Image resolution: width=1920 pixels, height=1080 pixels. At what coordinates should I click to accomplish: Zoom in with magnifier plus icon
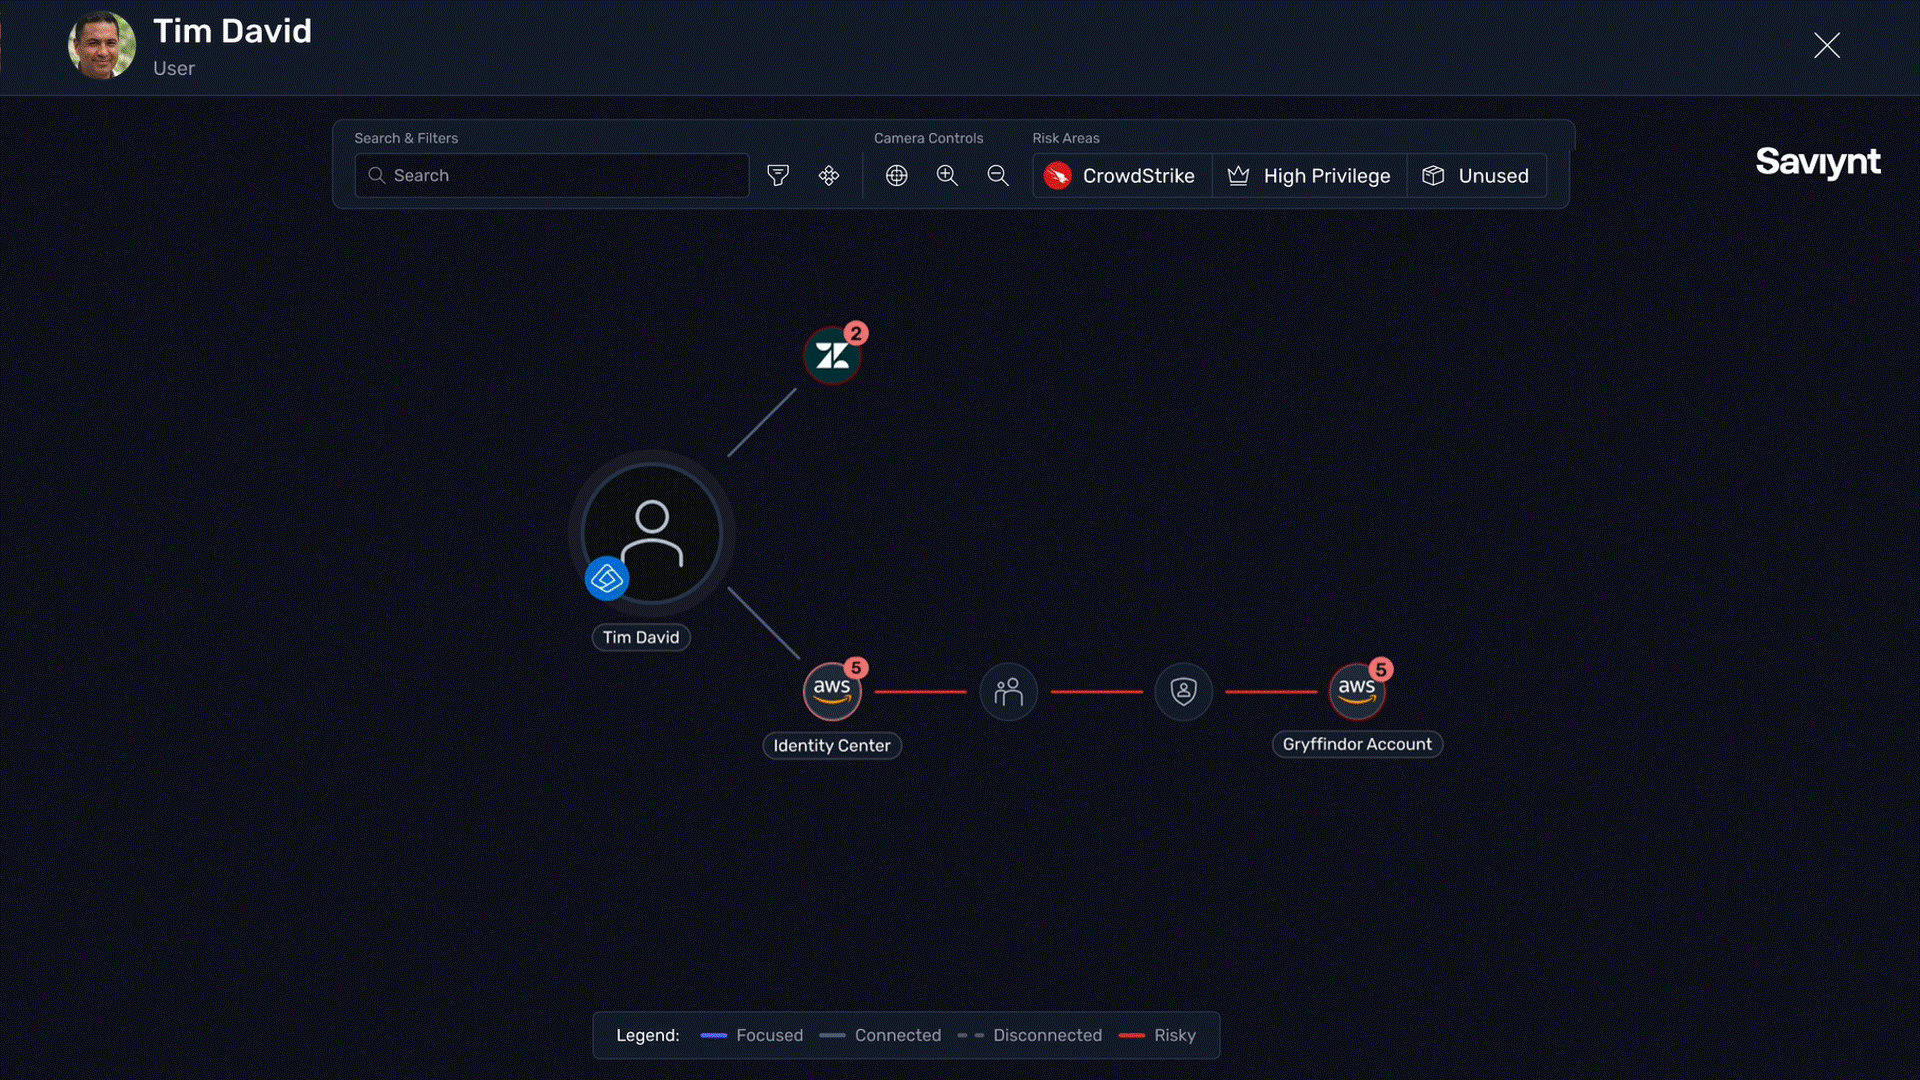(x=947, y=176)
